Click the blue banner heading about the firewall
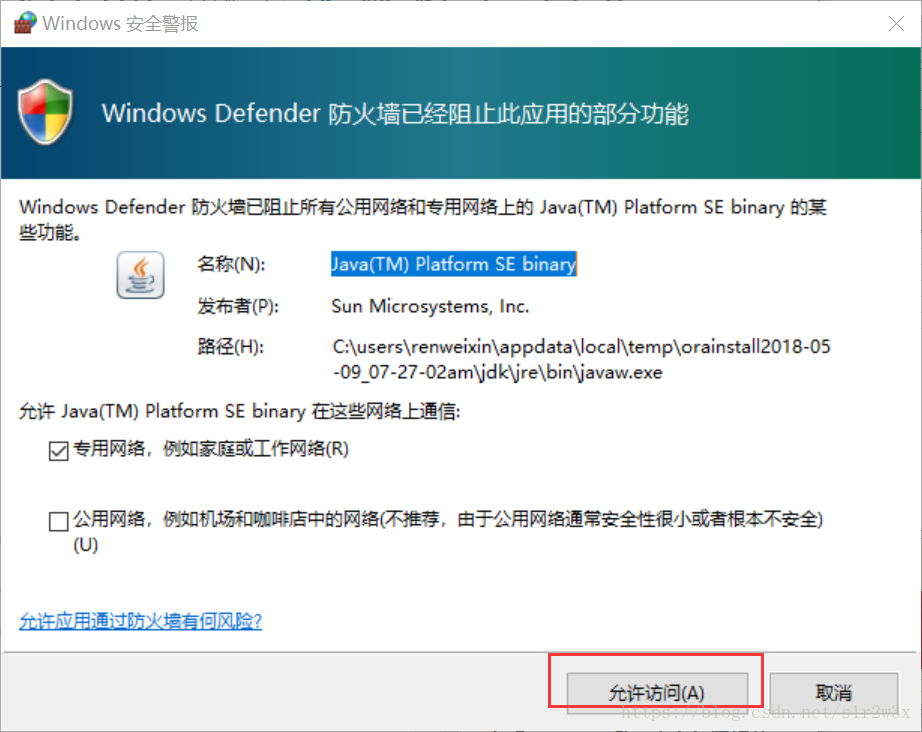Screen dimensions: 922x732 point(395,113)
